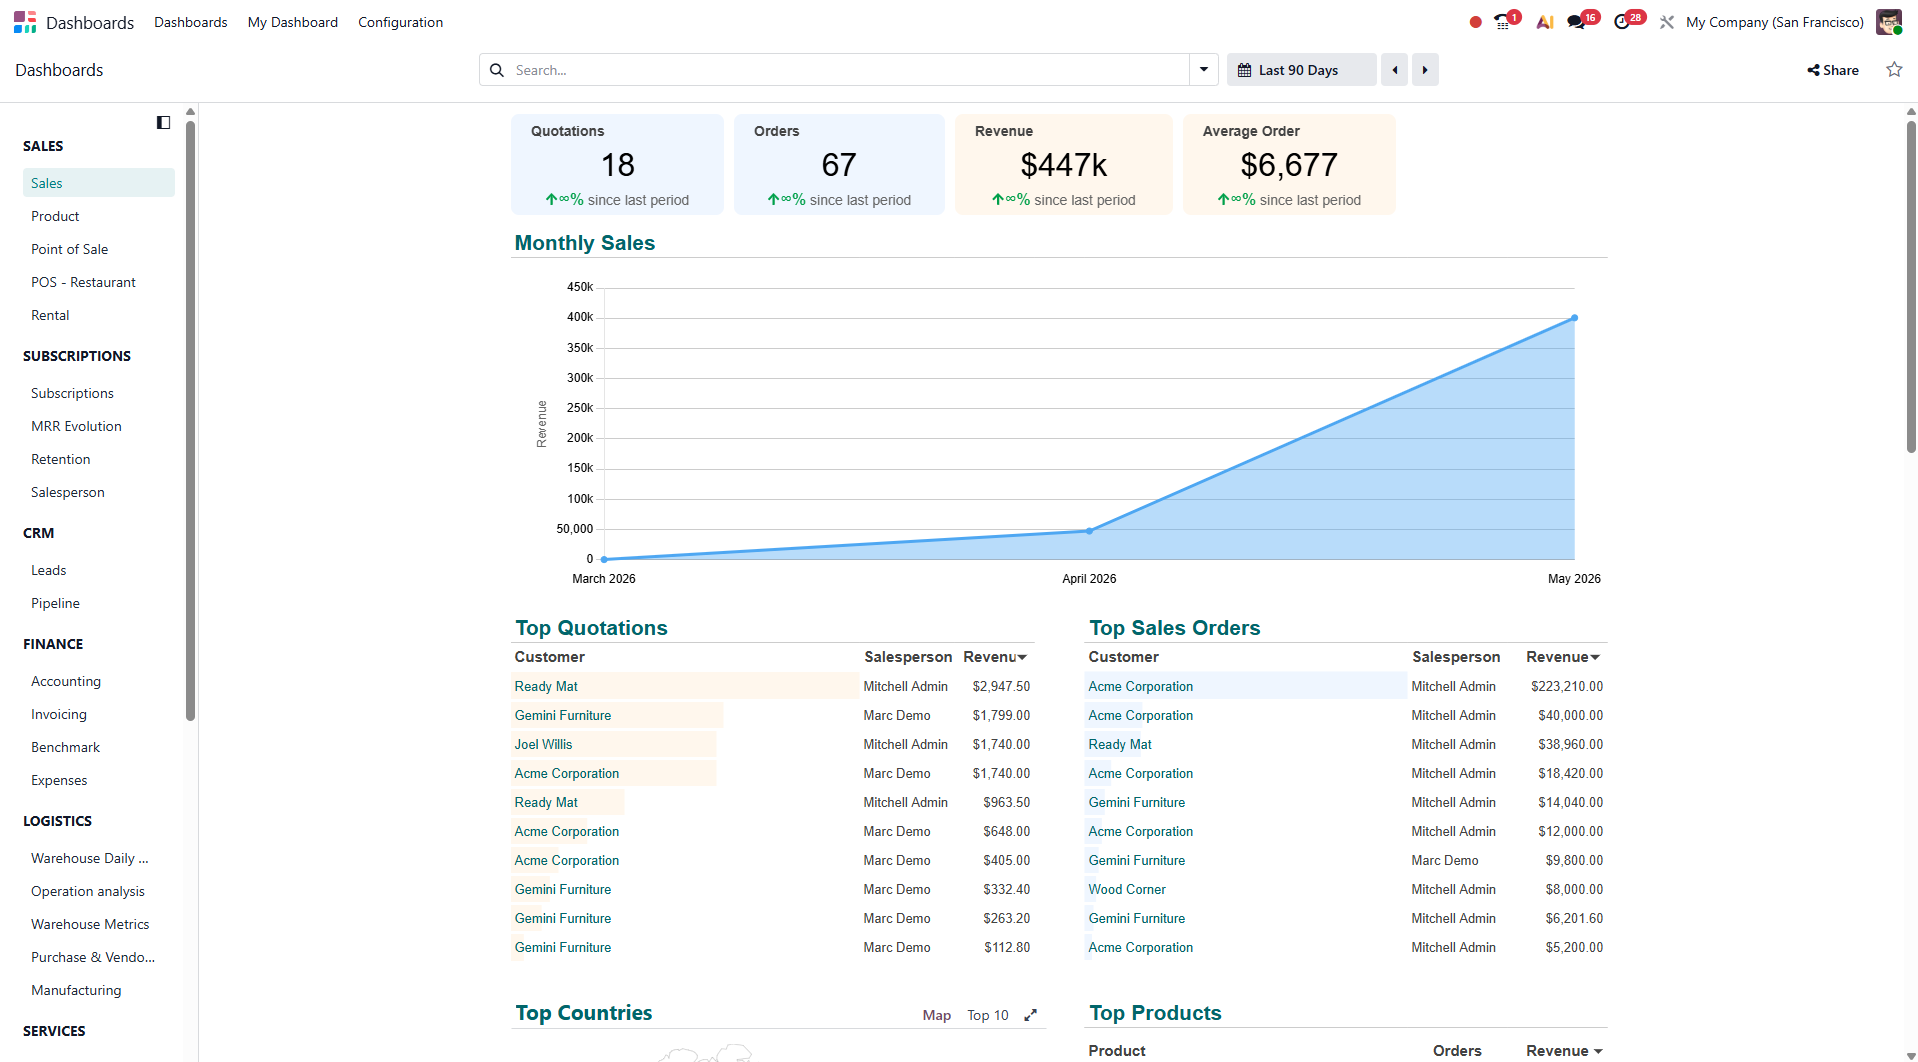Click the May 2026 data point on chart
The width and height of the screenshot is (1918, 1062).
click(x=1574, y=318)
